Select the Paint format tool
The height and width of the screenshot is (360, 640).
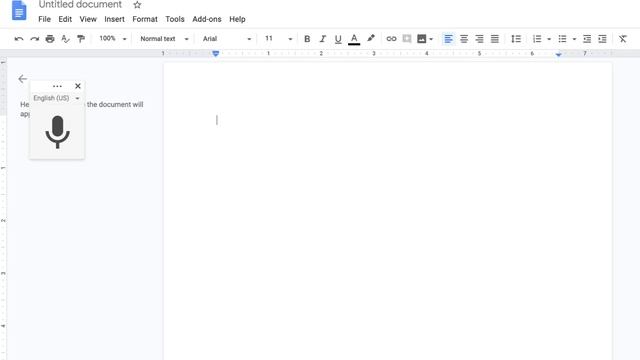coord(81,39)
